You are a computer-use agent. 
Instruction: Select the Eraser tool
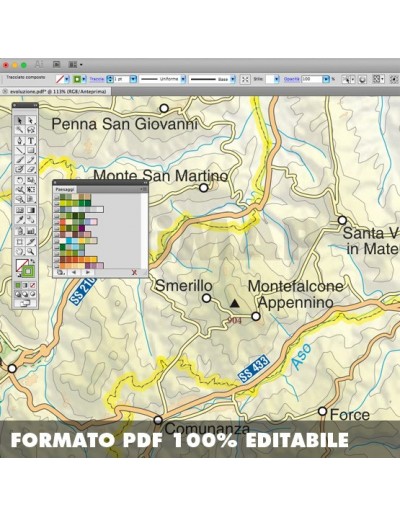pos(31,169)
